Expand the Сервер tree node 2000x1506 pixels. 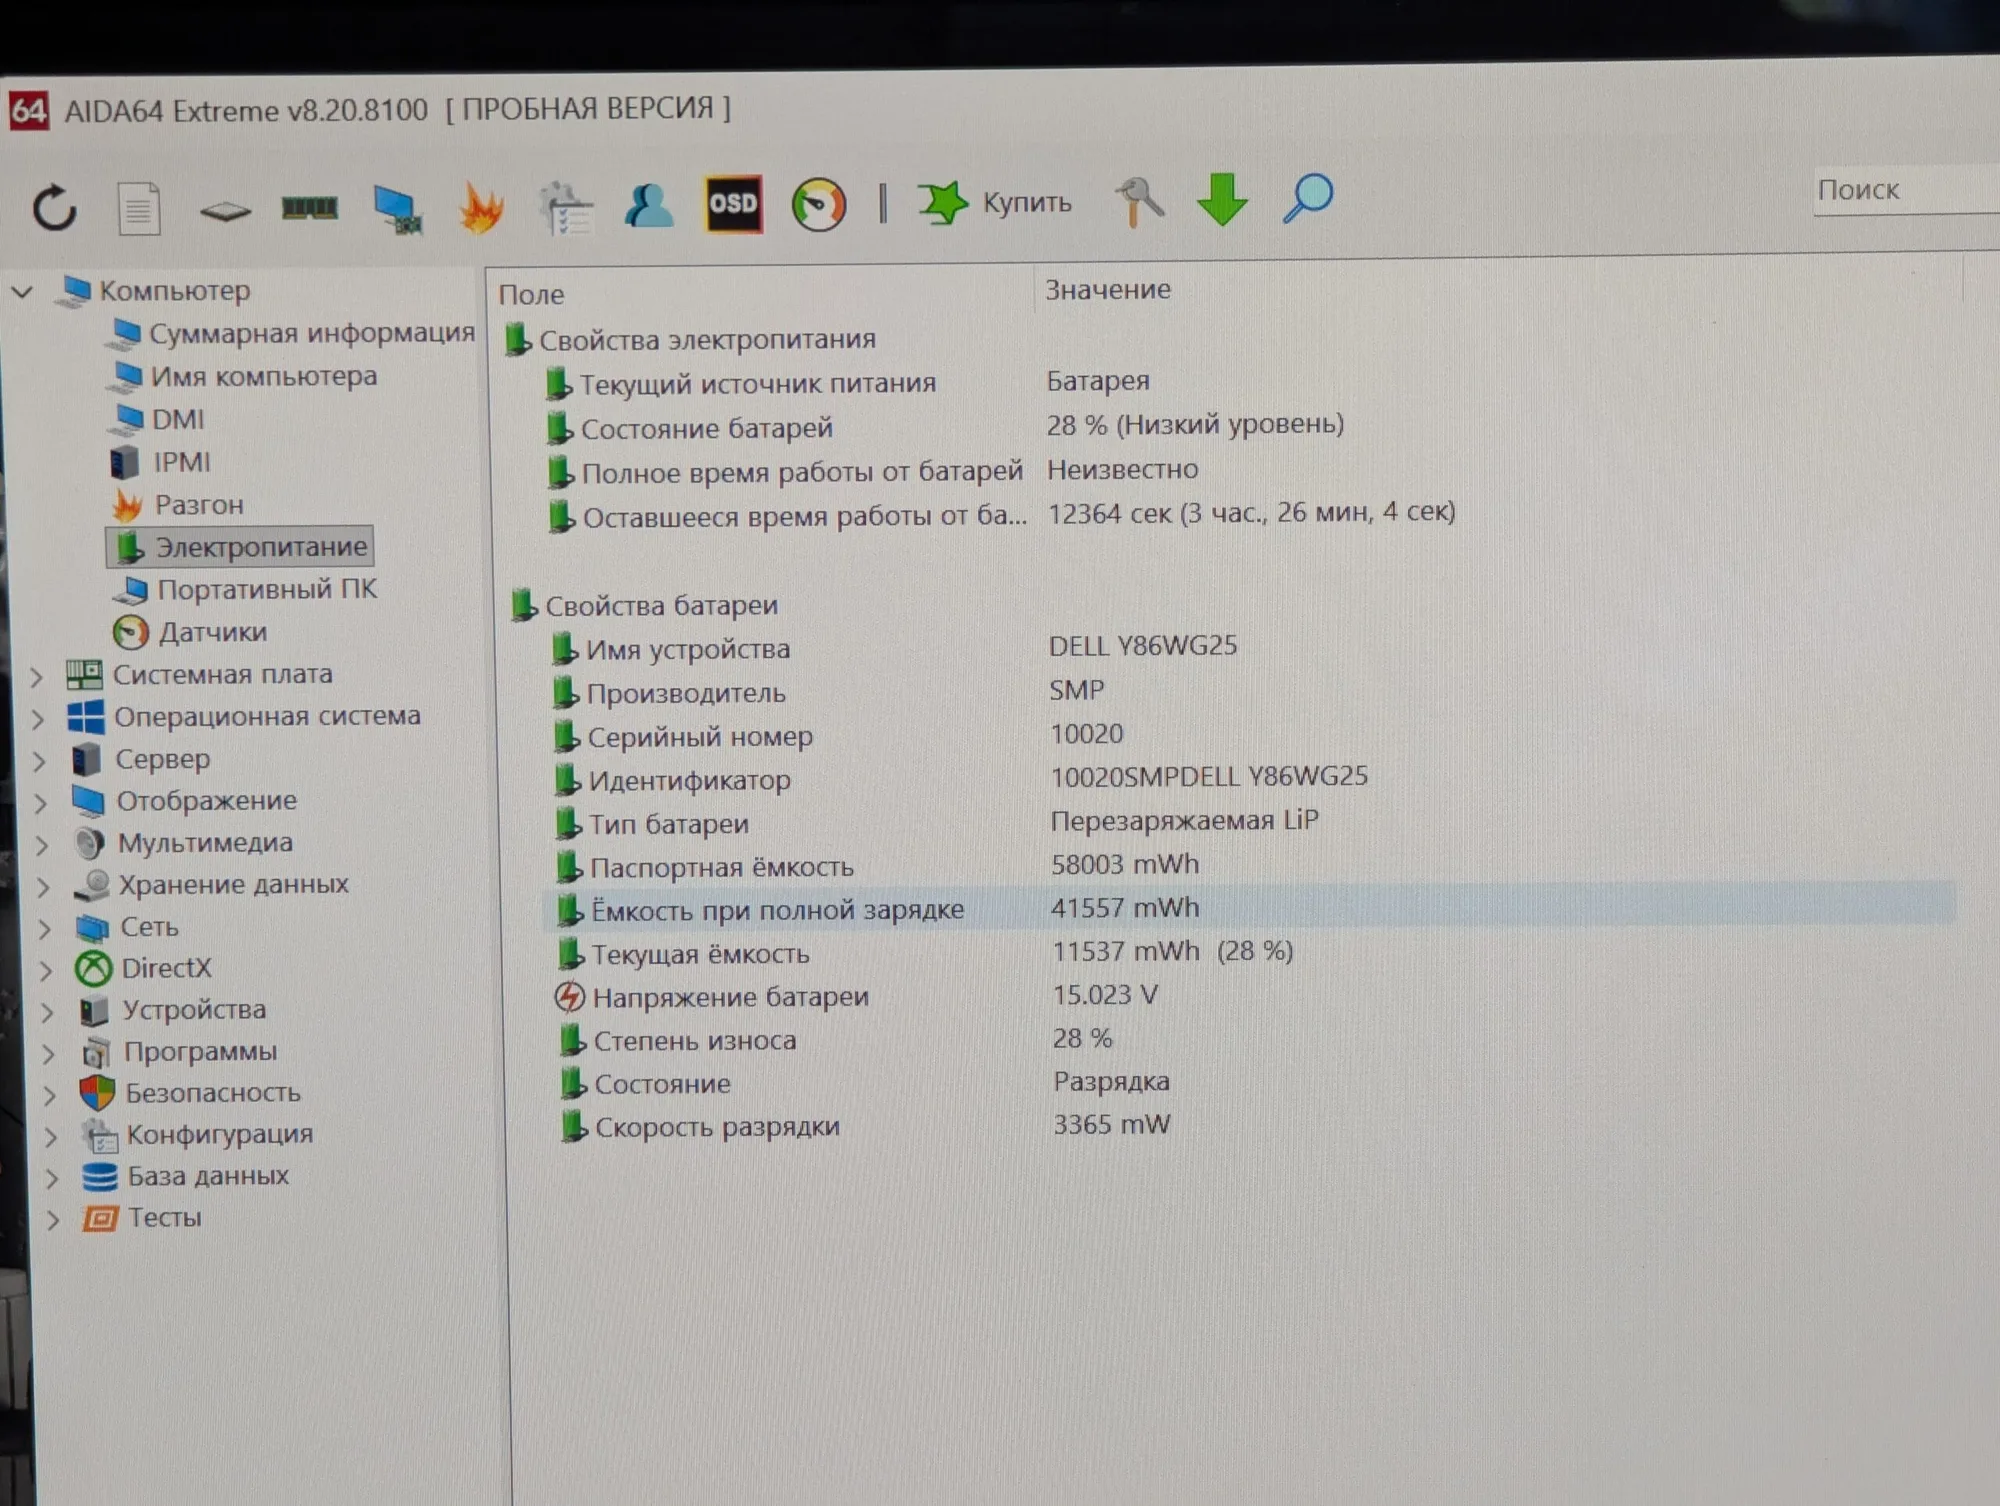[39, 761]
